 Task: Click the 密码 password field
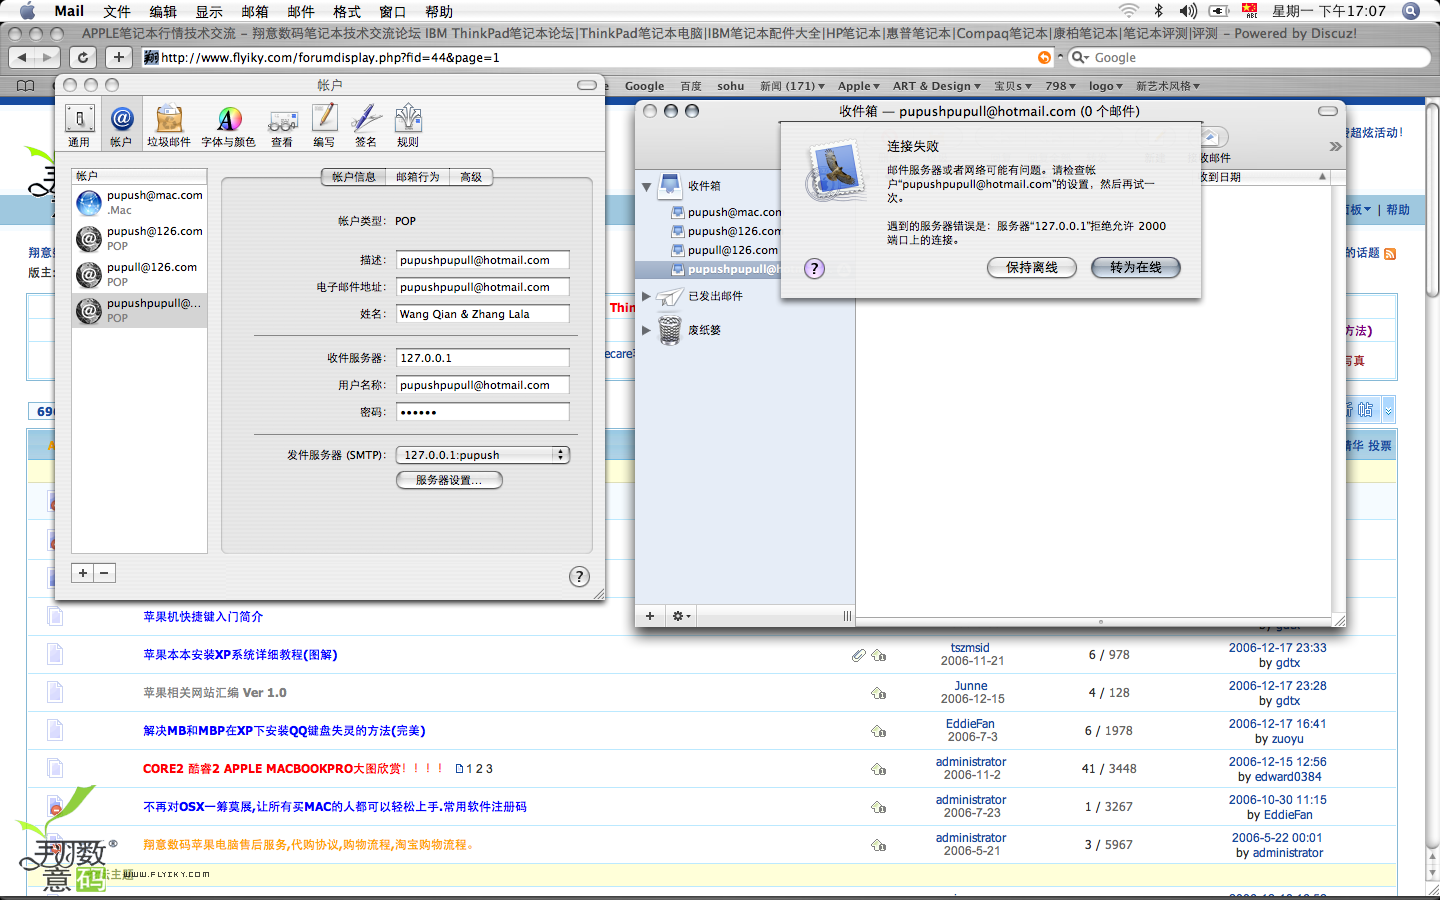(x=483, y=412)
